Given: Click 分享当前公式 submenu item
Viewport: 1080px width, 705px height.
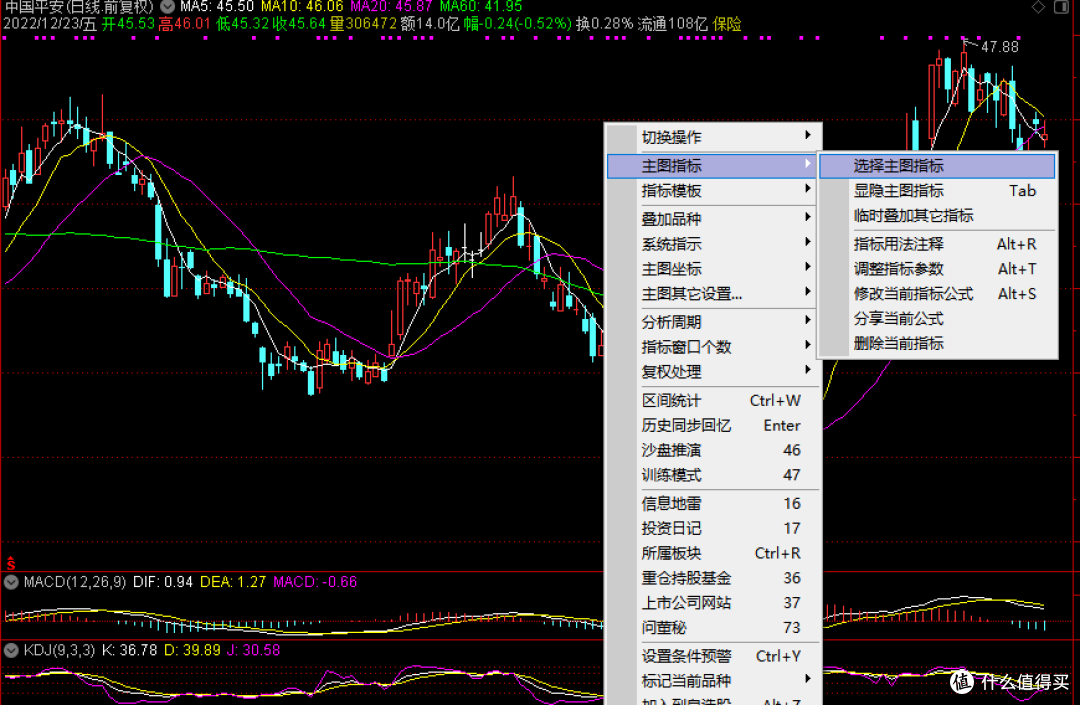Looking at the screenshot, I should click(x=937, y=319).
